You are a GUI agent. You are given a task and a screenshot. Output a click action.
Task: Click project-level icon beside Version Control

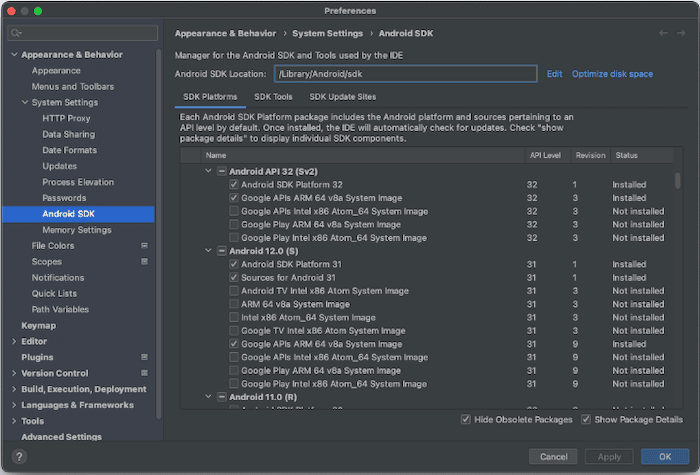tap(145, 373)
